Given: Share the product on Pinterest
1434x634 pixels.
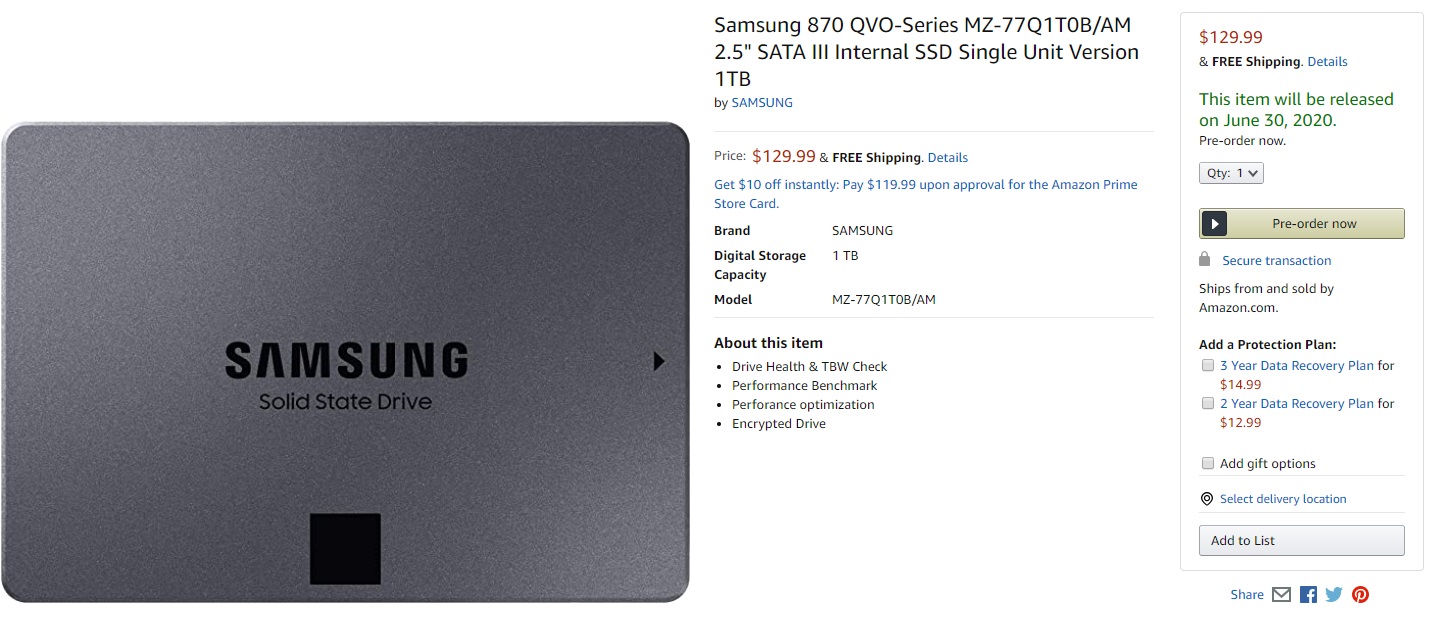Looking at the screenshot, I should tap(1360, 594).
